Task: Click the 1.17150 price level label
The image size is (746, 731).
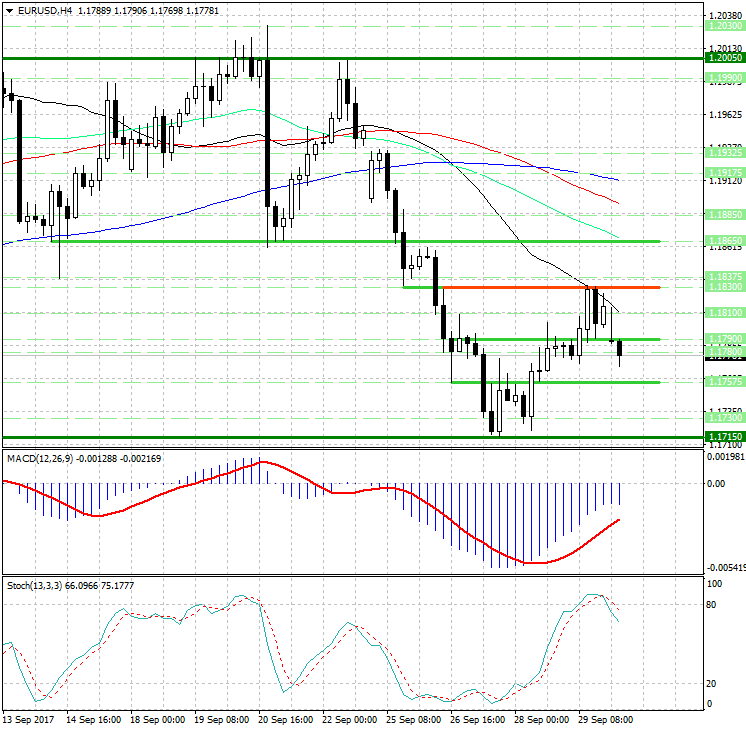Action: pos(725,436)
